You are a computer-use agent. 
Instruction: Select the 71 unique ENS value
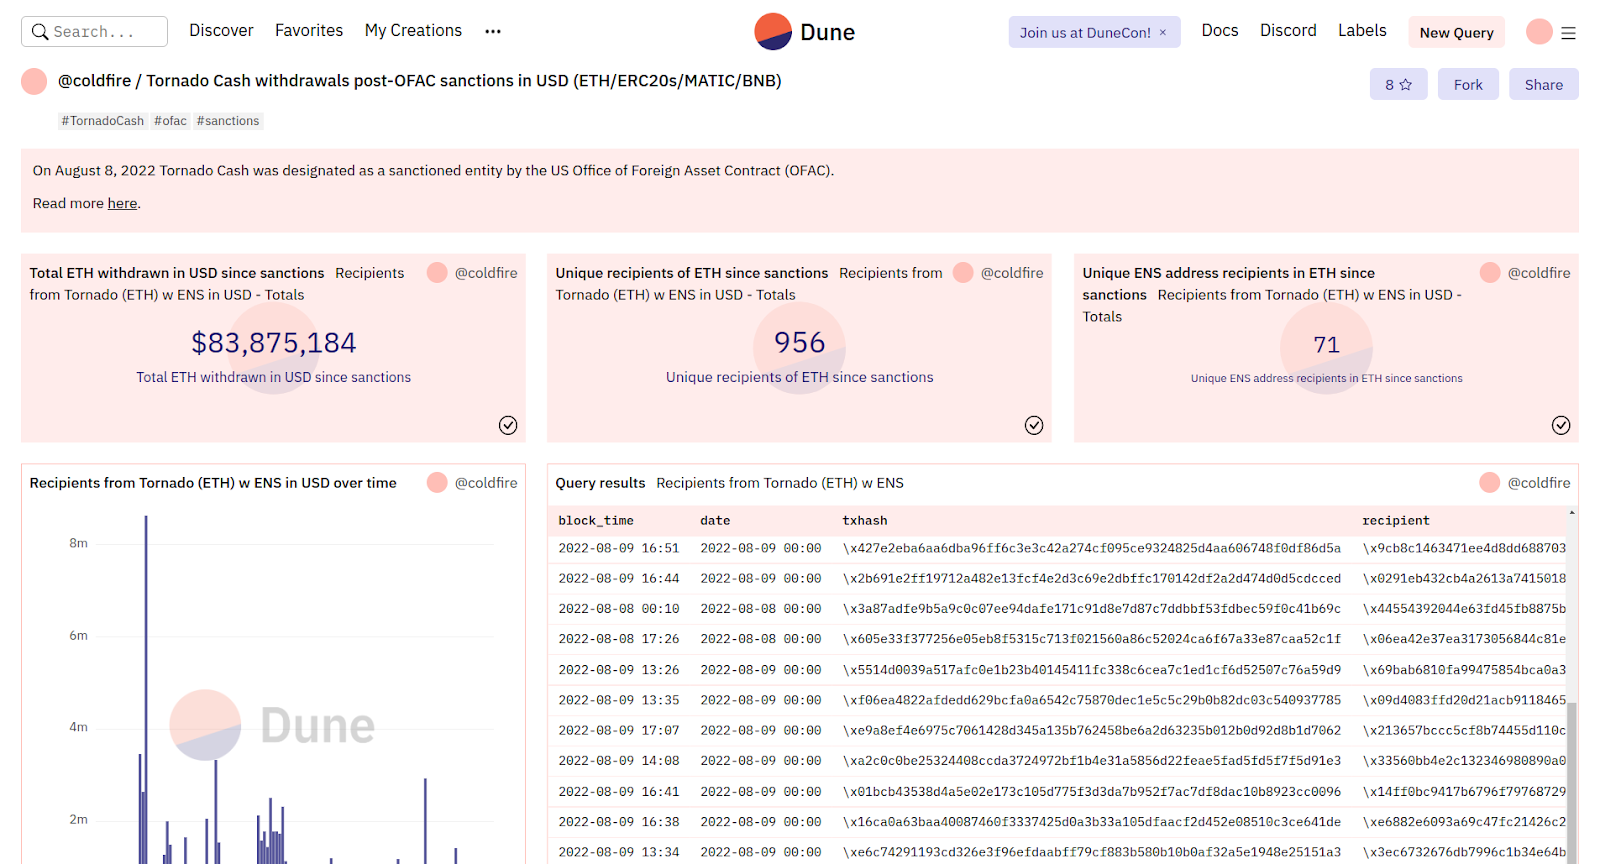tap(1327, 345)
